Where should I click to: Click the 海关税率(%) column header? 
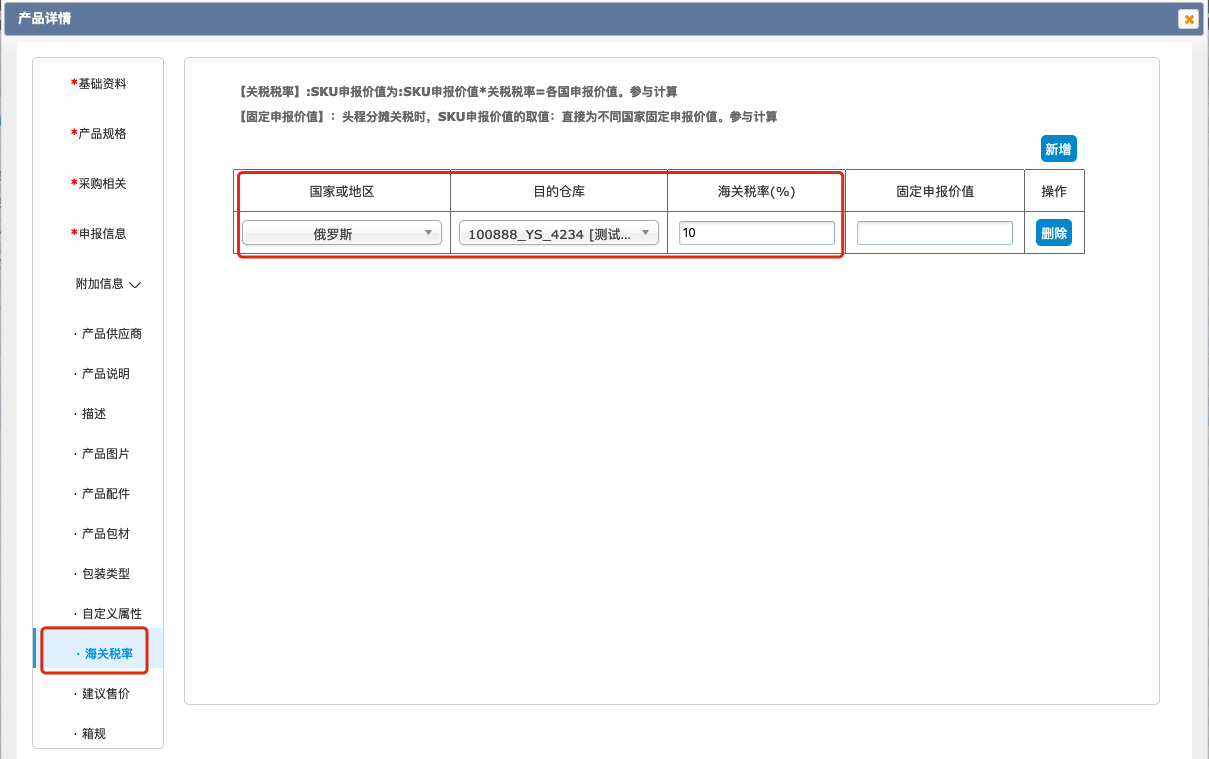point(757,191)
